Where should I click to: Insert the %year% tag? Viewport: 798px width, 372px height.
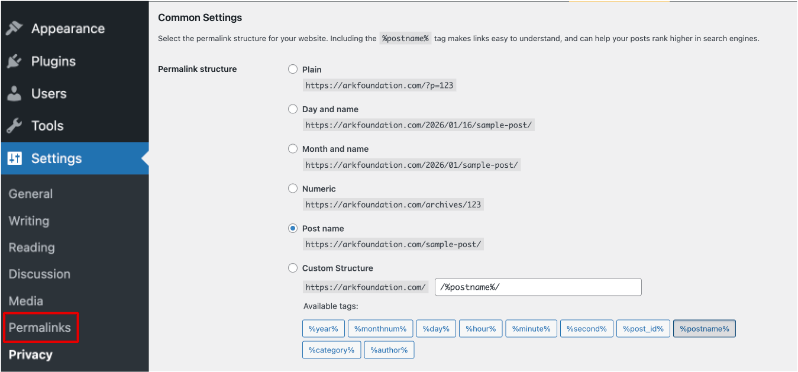324,329
